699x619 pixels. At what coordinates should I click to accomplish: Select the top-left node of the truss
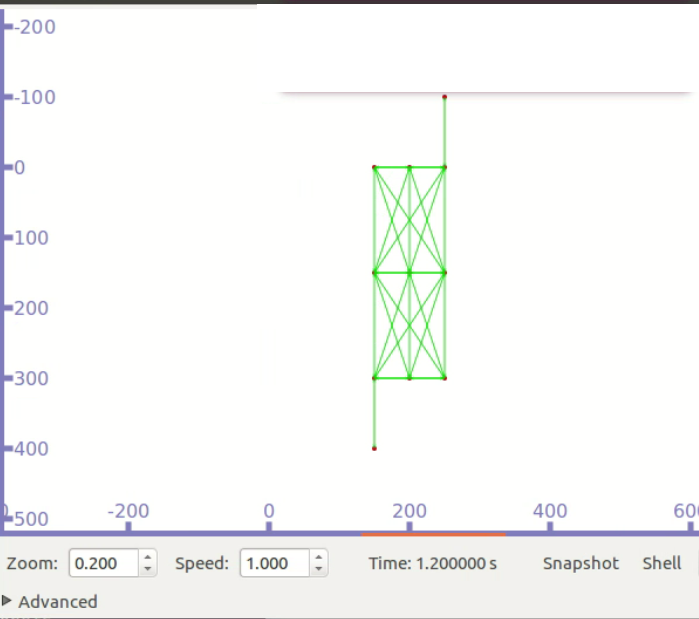point(374,167)
